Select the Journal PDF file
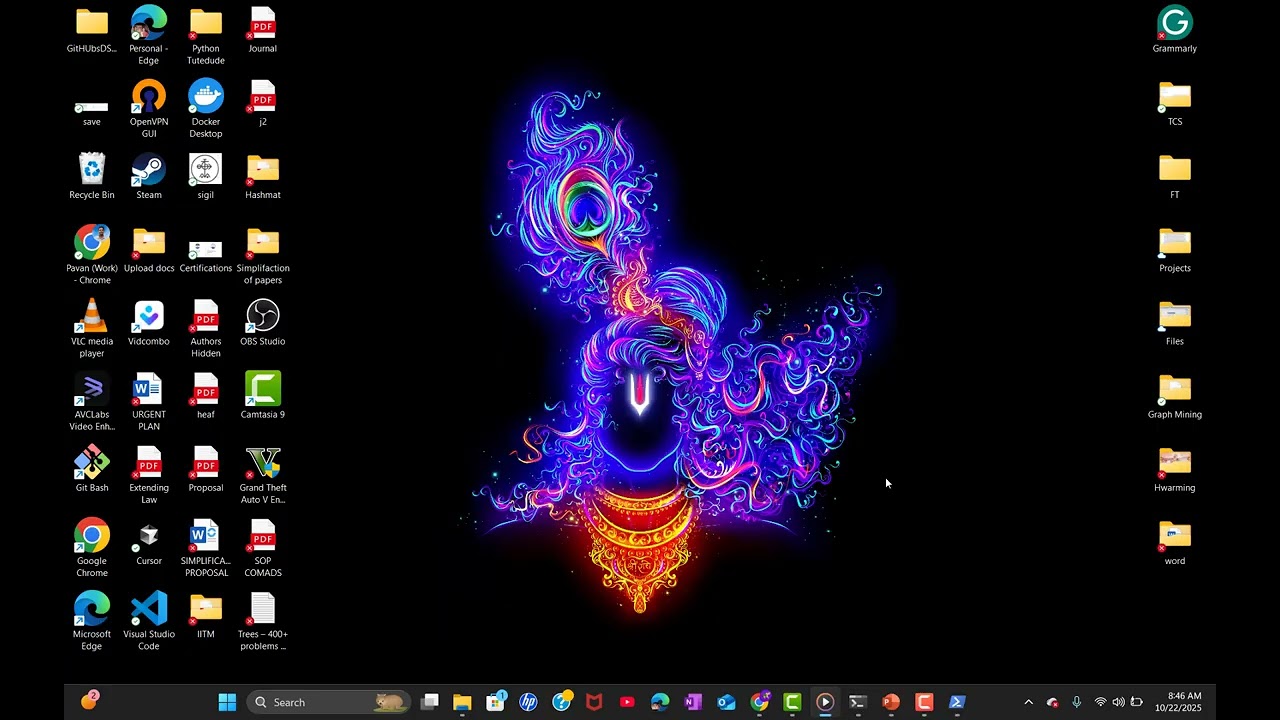This screenshot has height=720, width=1280. coord(263,22)
